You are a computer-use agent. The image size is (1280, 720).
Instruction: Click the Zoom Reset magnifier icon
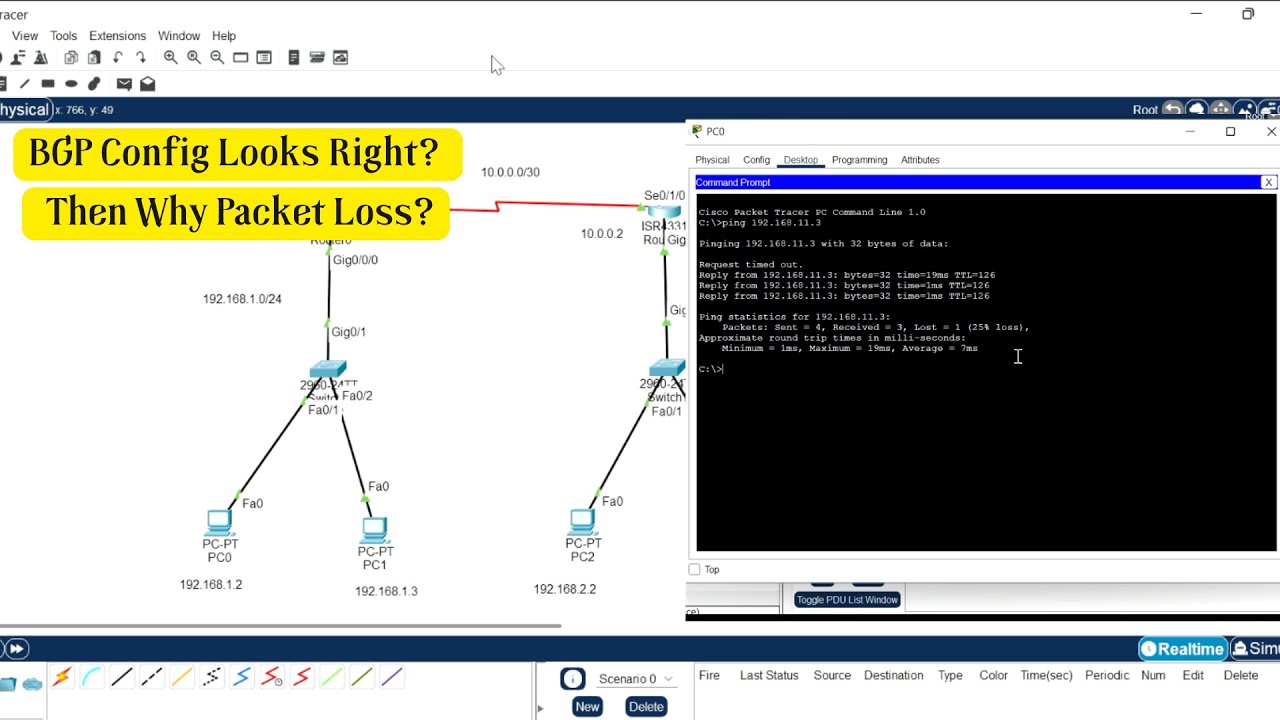(x=194, y=58)
